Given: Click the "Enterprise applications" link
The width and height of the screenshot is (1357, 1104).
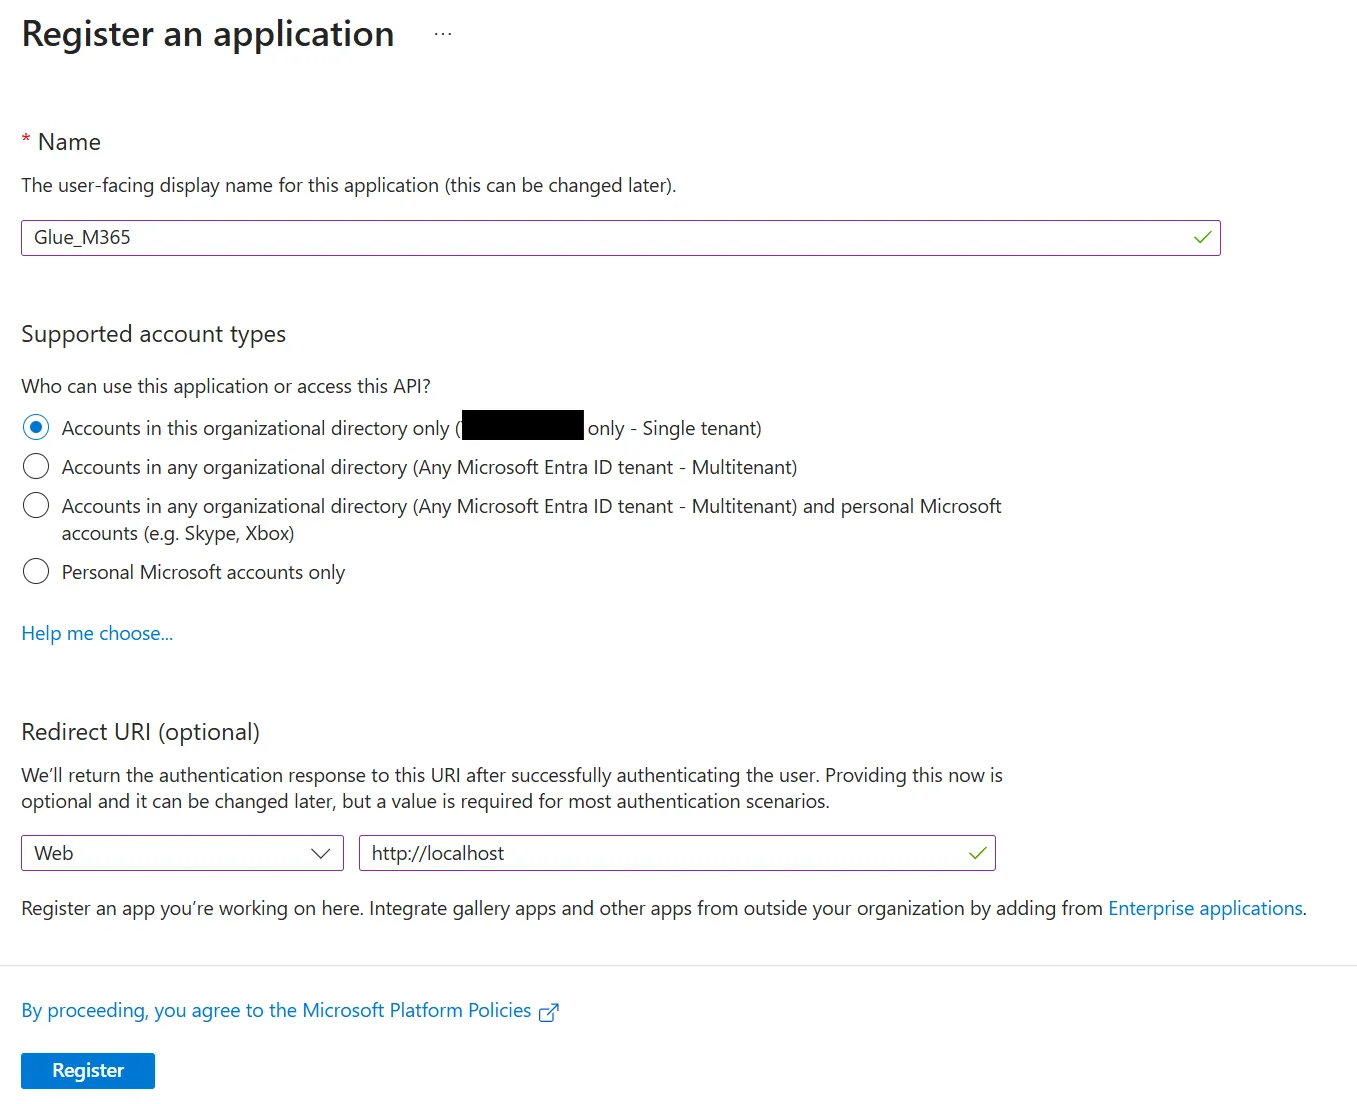Looking at the screenshot, I should [1204, 908].
